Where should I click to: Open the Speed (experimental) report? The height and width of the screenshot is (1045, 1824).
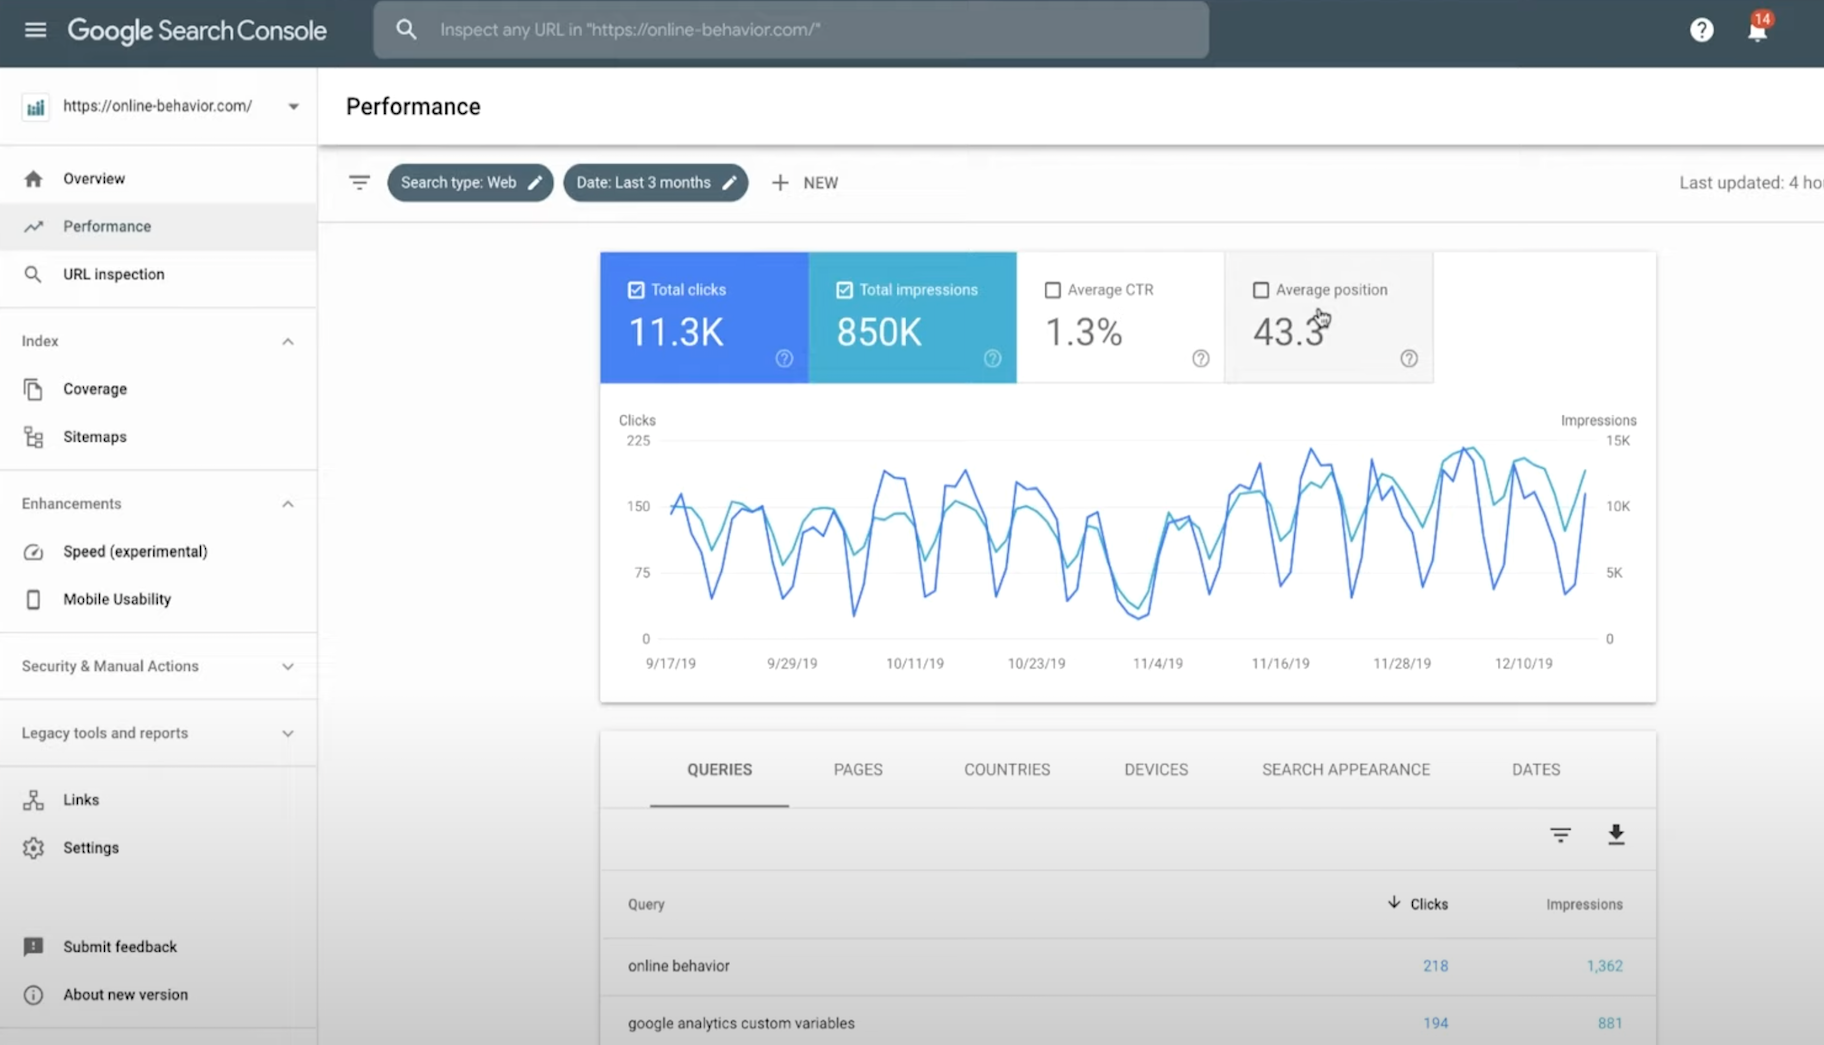click(x=158, y=552)
